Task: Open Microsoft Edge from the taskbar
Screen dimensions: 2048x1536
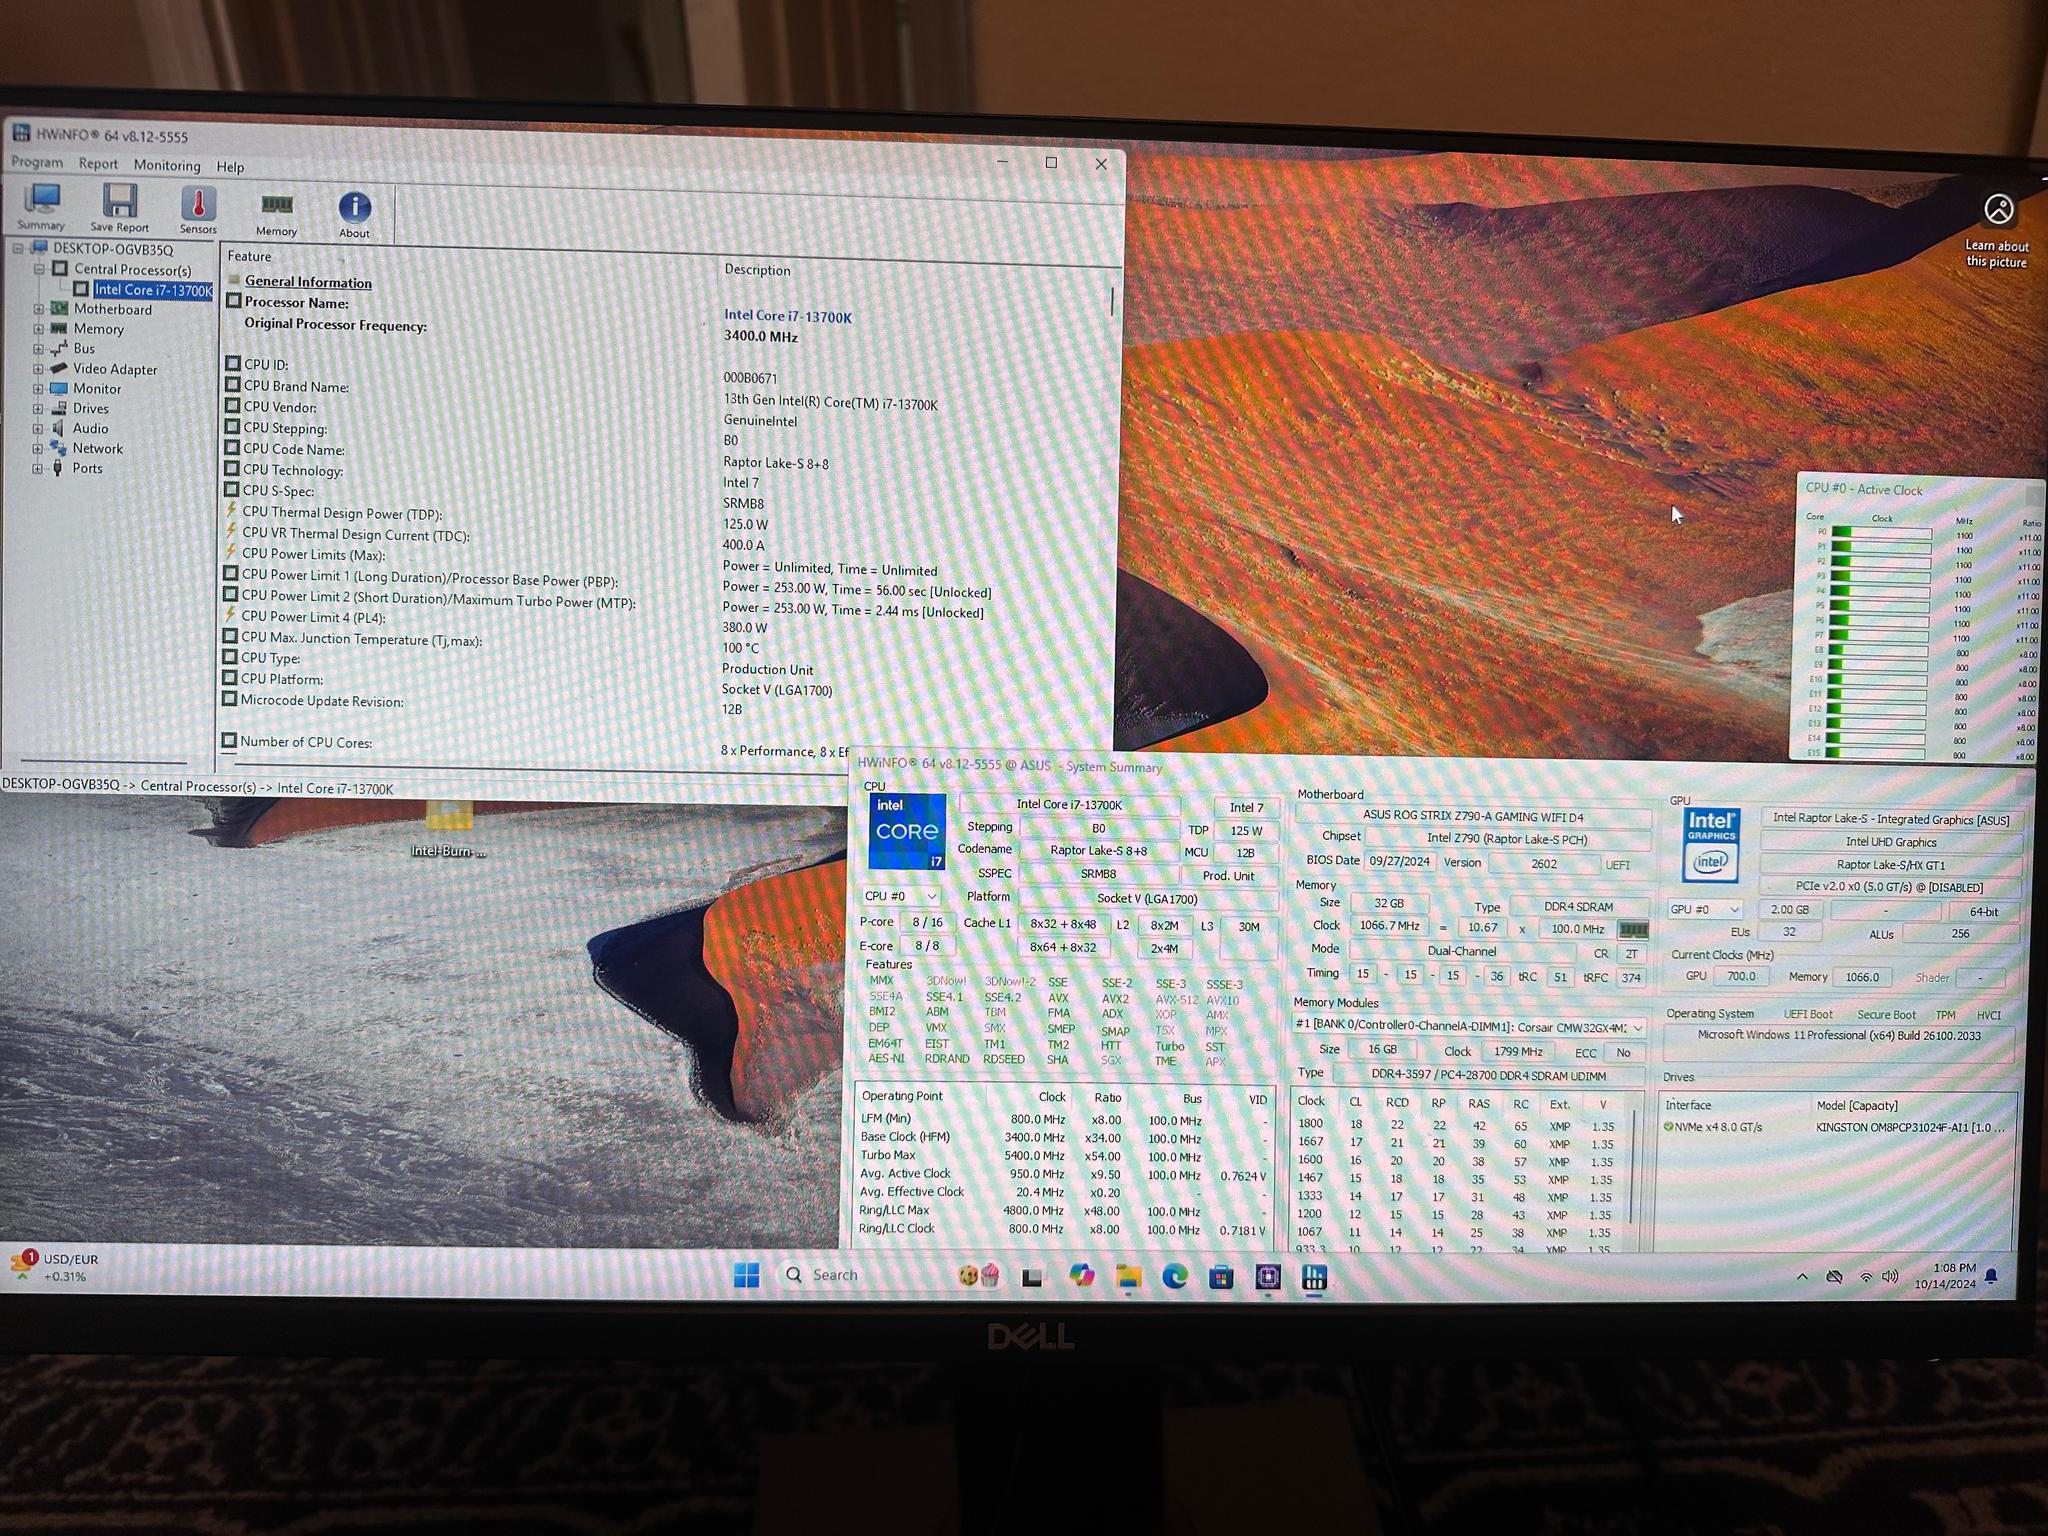Action: (x=1174, y=1276)
